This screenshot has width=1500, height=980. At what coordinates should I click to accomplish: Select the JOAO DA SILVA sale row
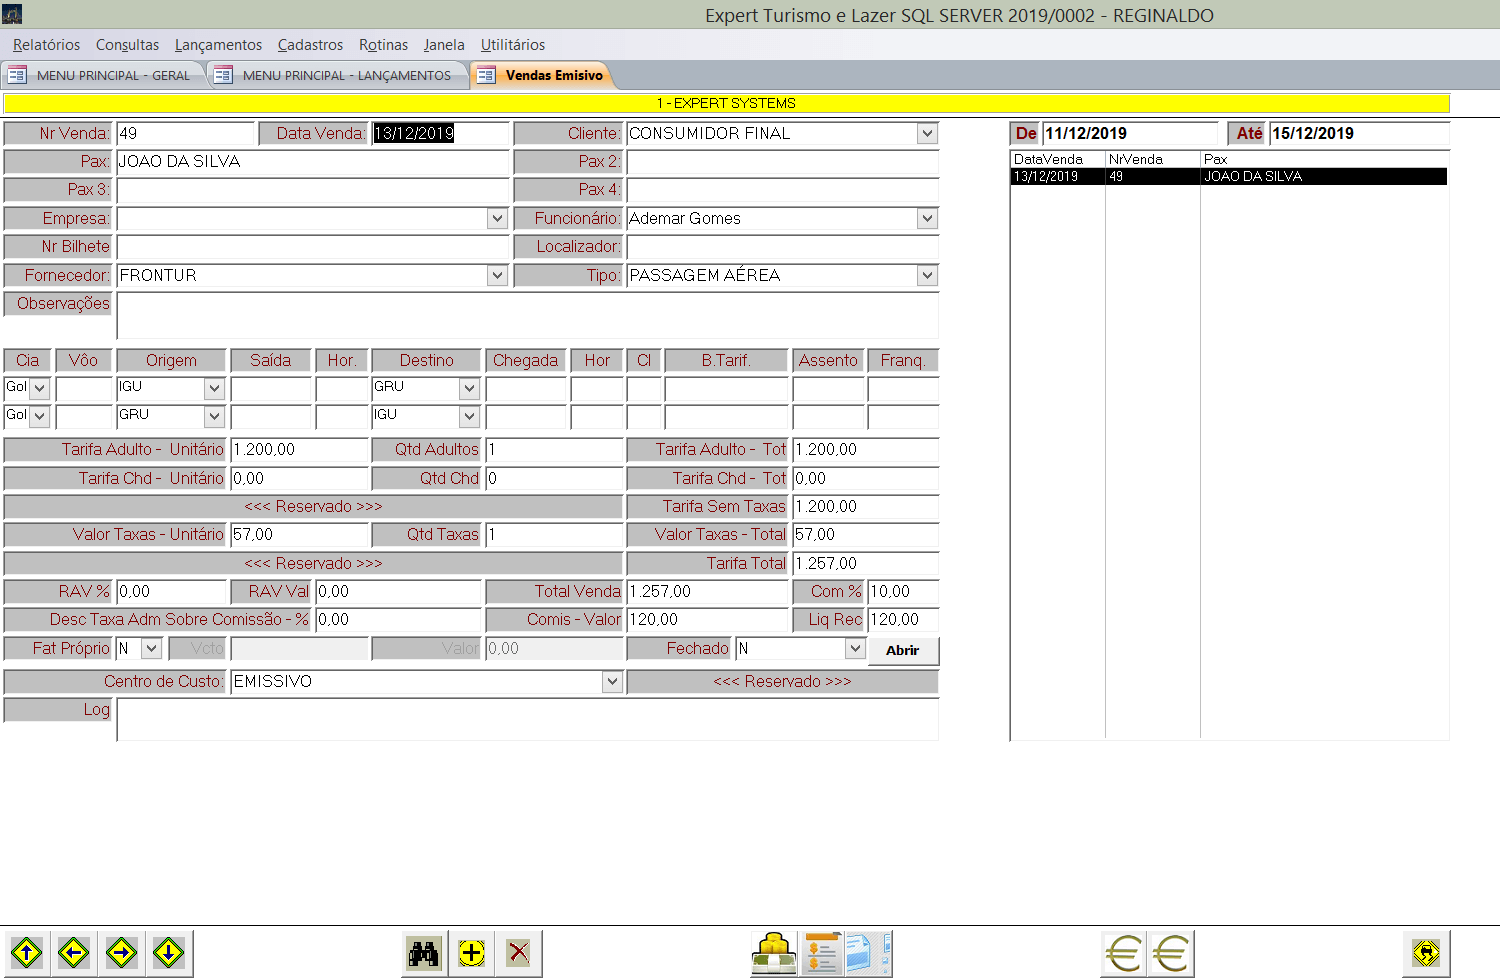[1228, 177]
